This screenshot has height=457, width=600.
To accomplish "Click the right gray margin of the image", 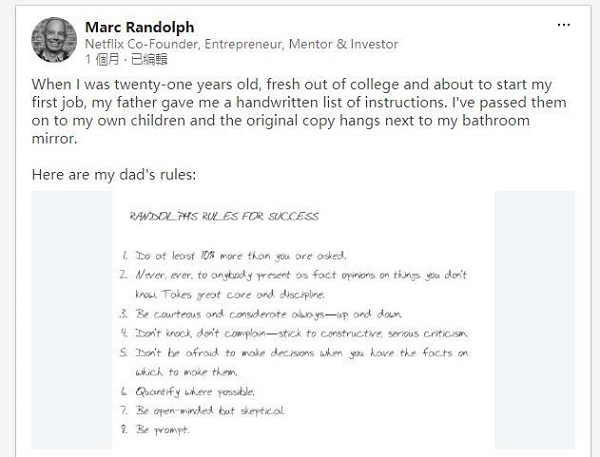I will [x=535, y=320].
